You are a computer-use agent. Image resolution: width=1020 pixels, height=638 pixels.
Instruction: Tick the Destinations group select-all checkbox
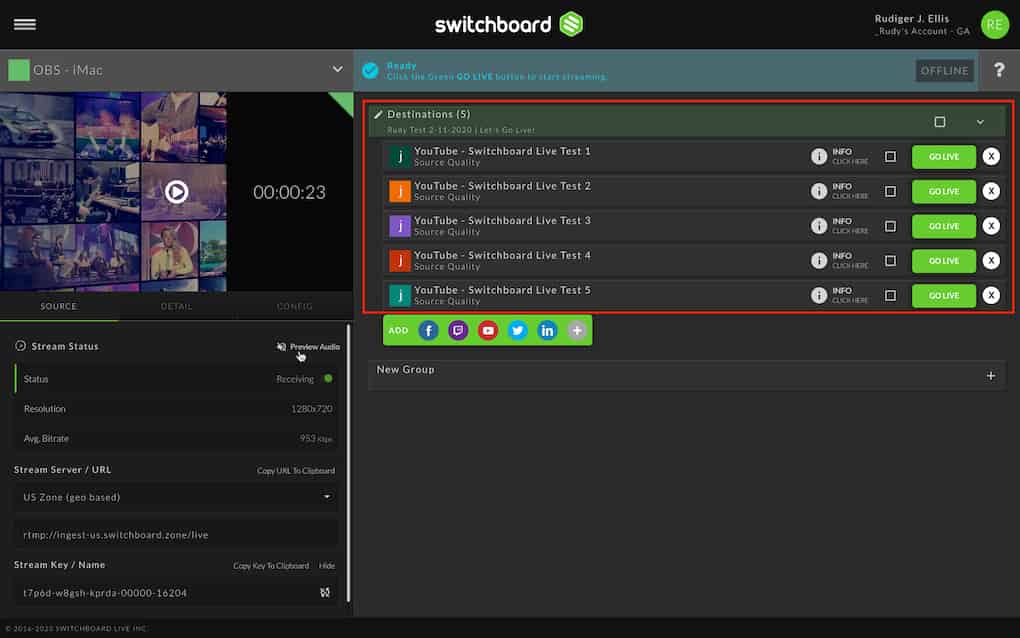pos(939,122)
